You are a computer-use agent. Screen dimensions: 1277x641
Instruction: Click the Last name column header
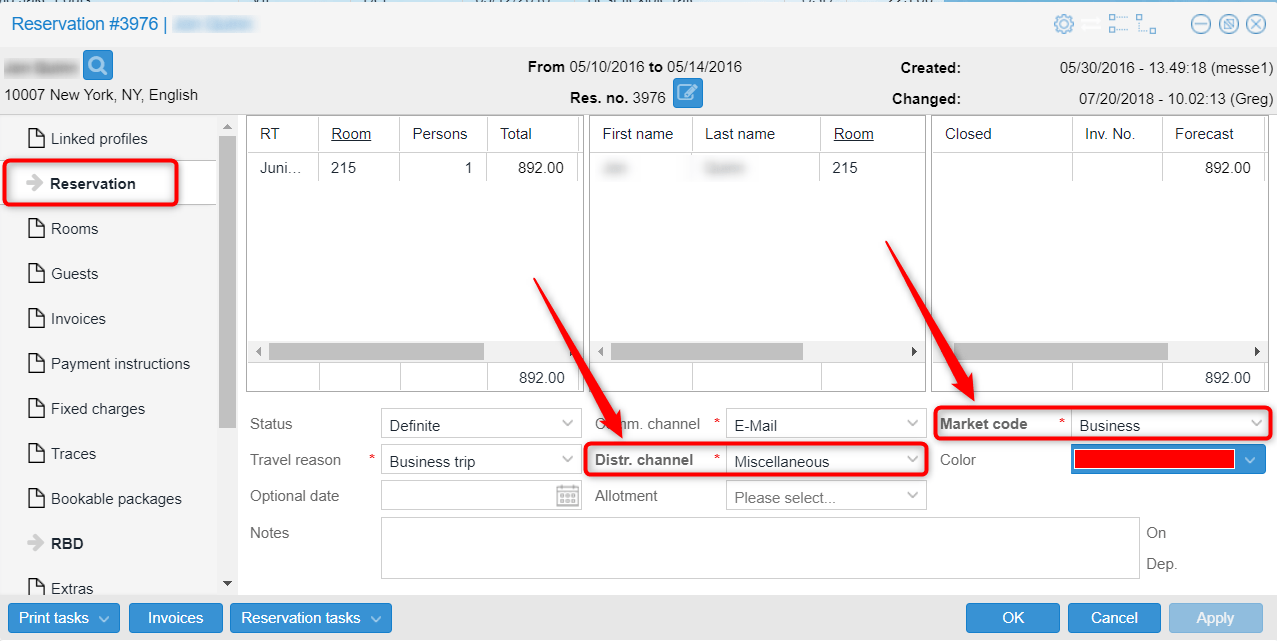click(x=740, y=134)
